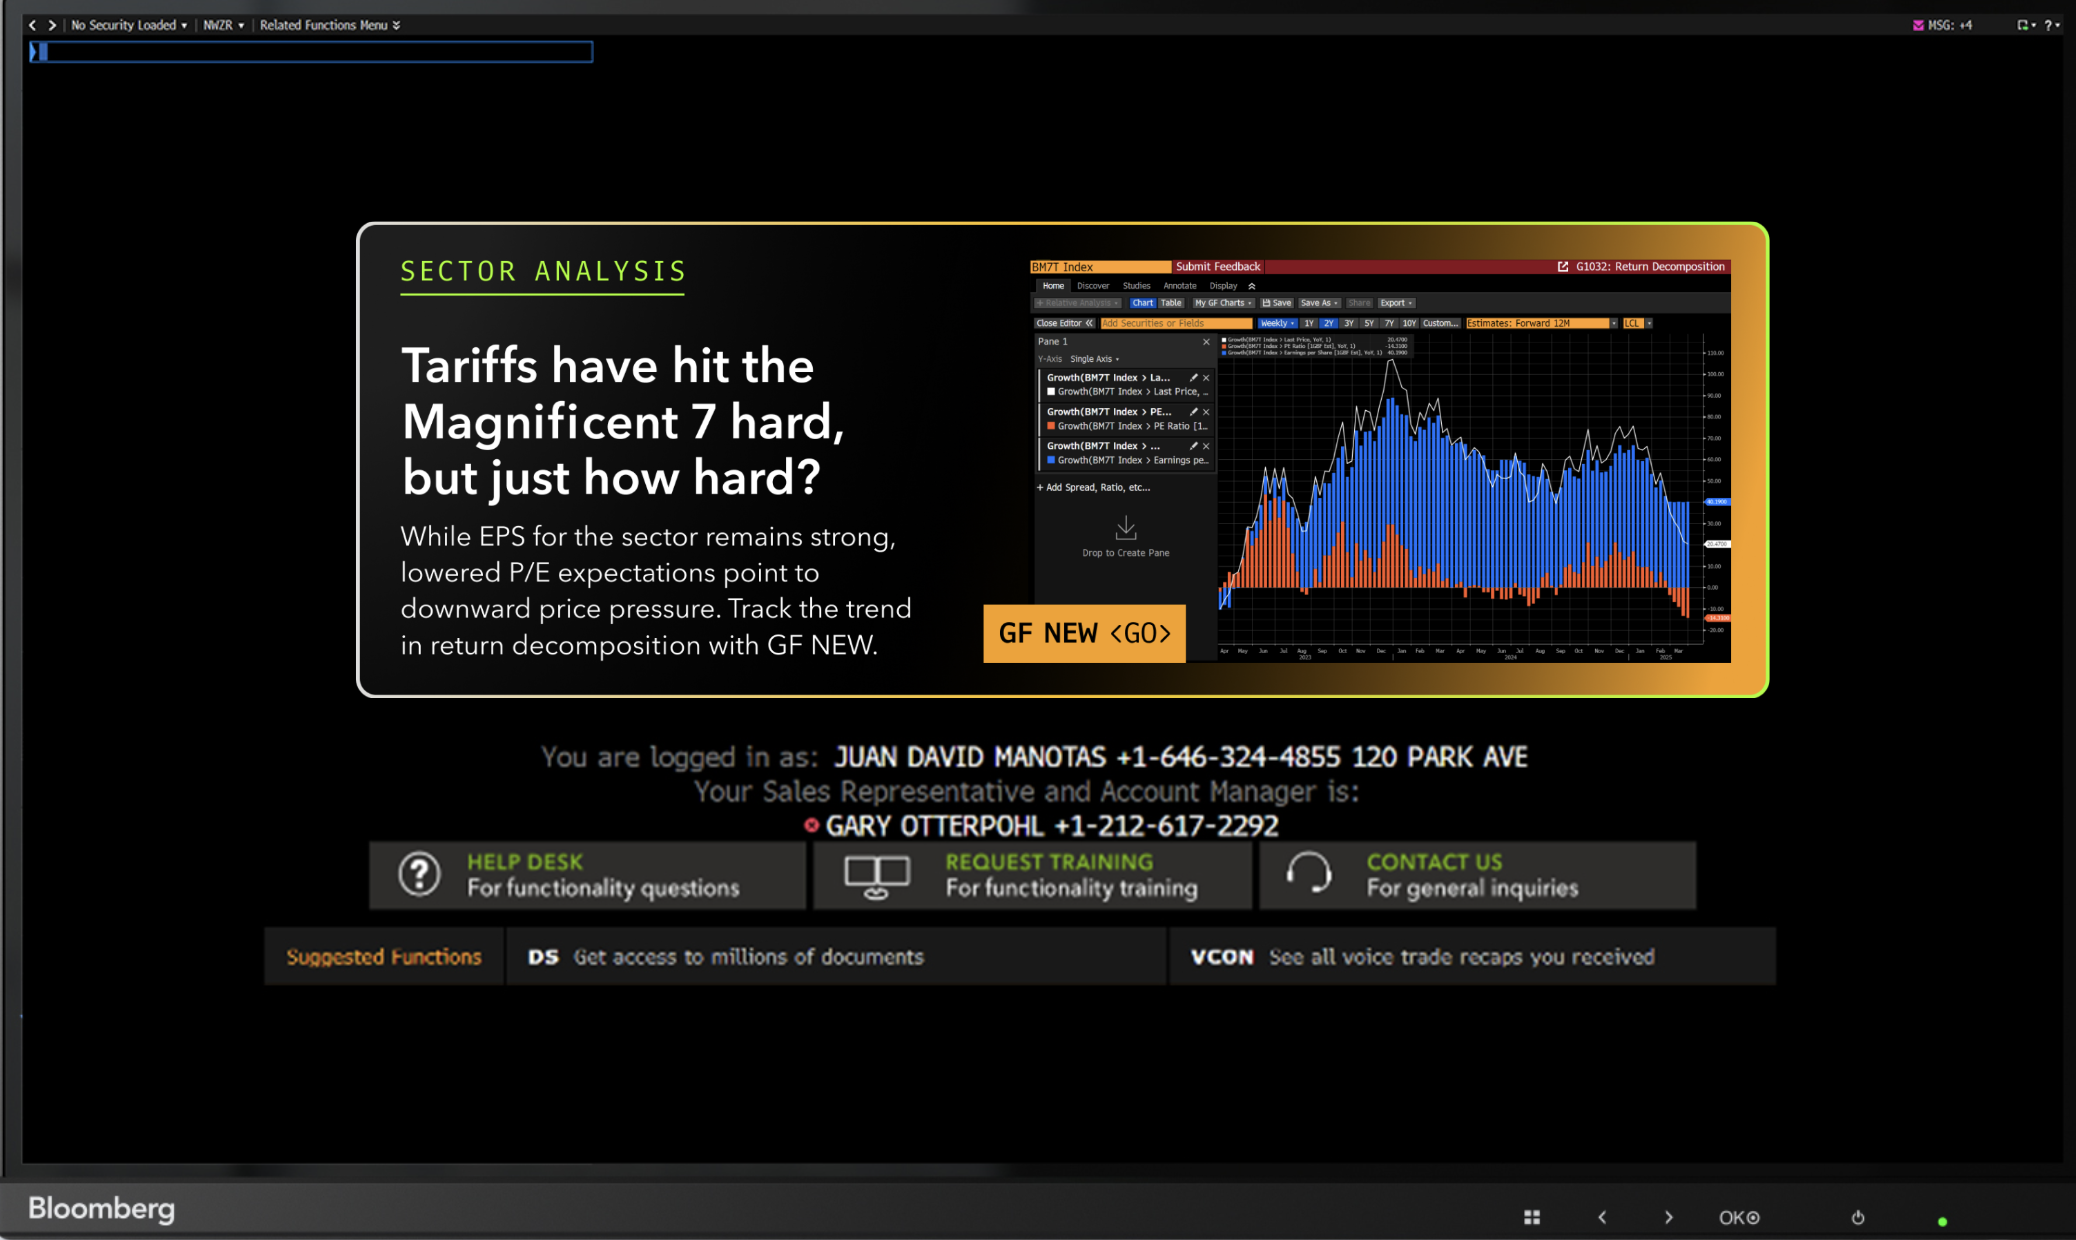Open the MSG +4 messages indicator
The image size is (2076, 1240).
[1942, 25]
